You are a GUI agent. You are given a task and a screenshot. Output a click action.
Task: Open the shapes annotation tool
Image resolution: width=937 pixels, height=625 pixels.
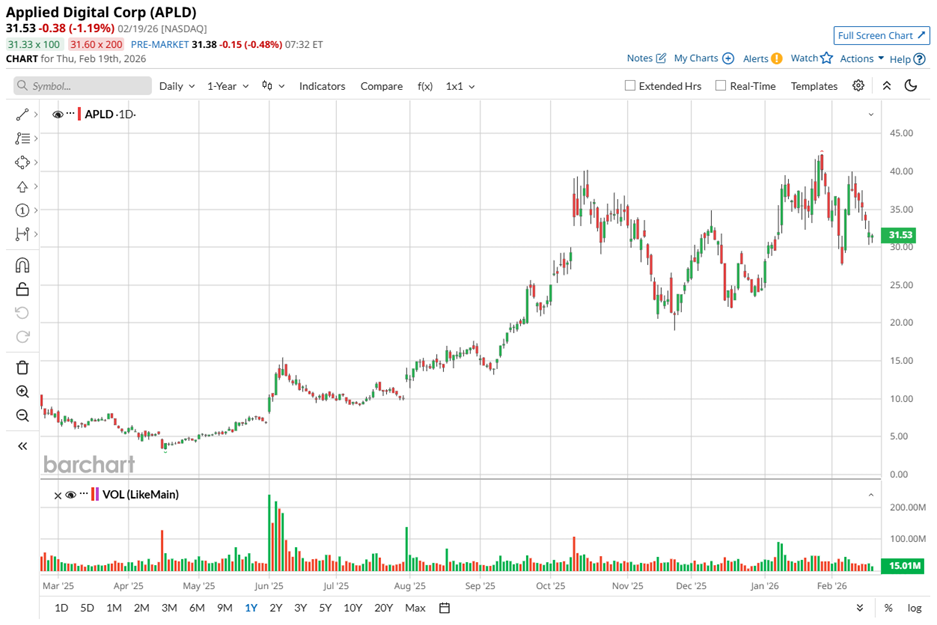point(22,161)
